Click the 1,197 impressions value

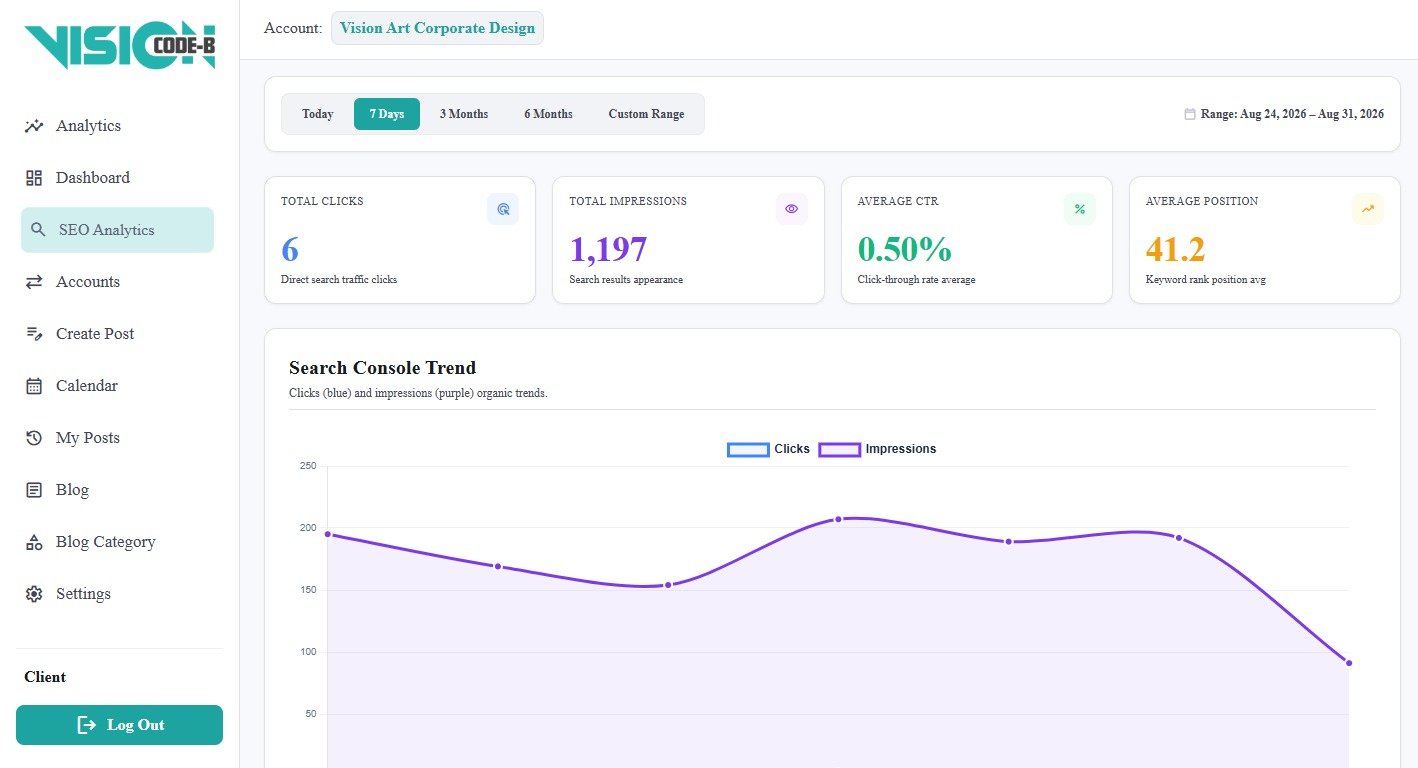coord(608,250)
